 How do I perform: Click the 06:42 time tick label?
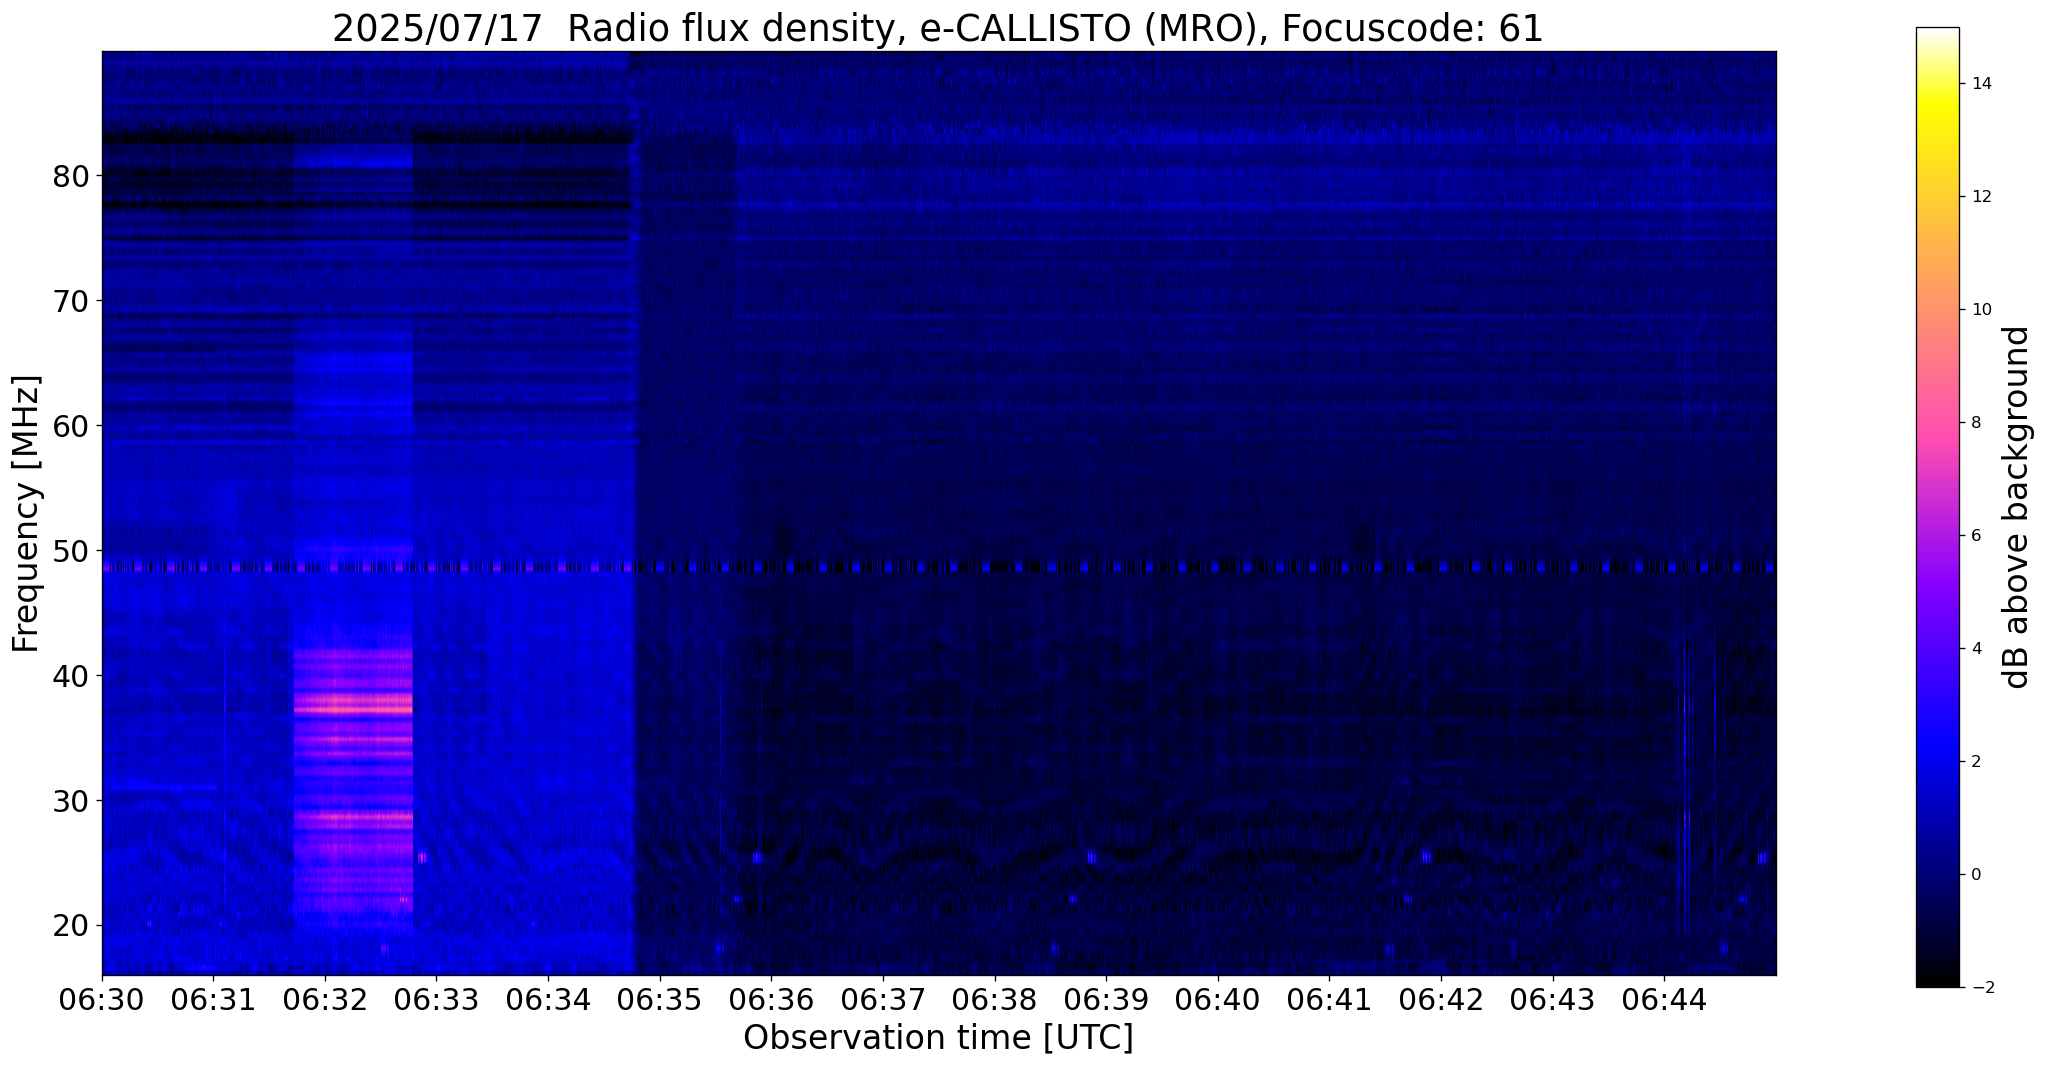pyautogui.click(x=1441, y=998)
